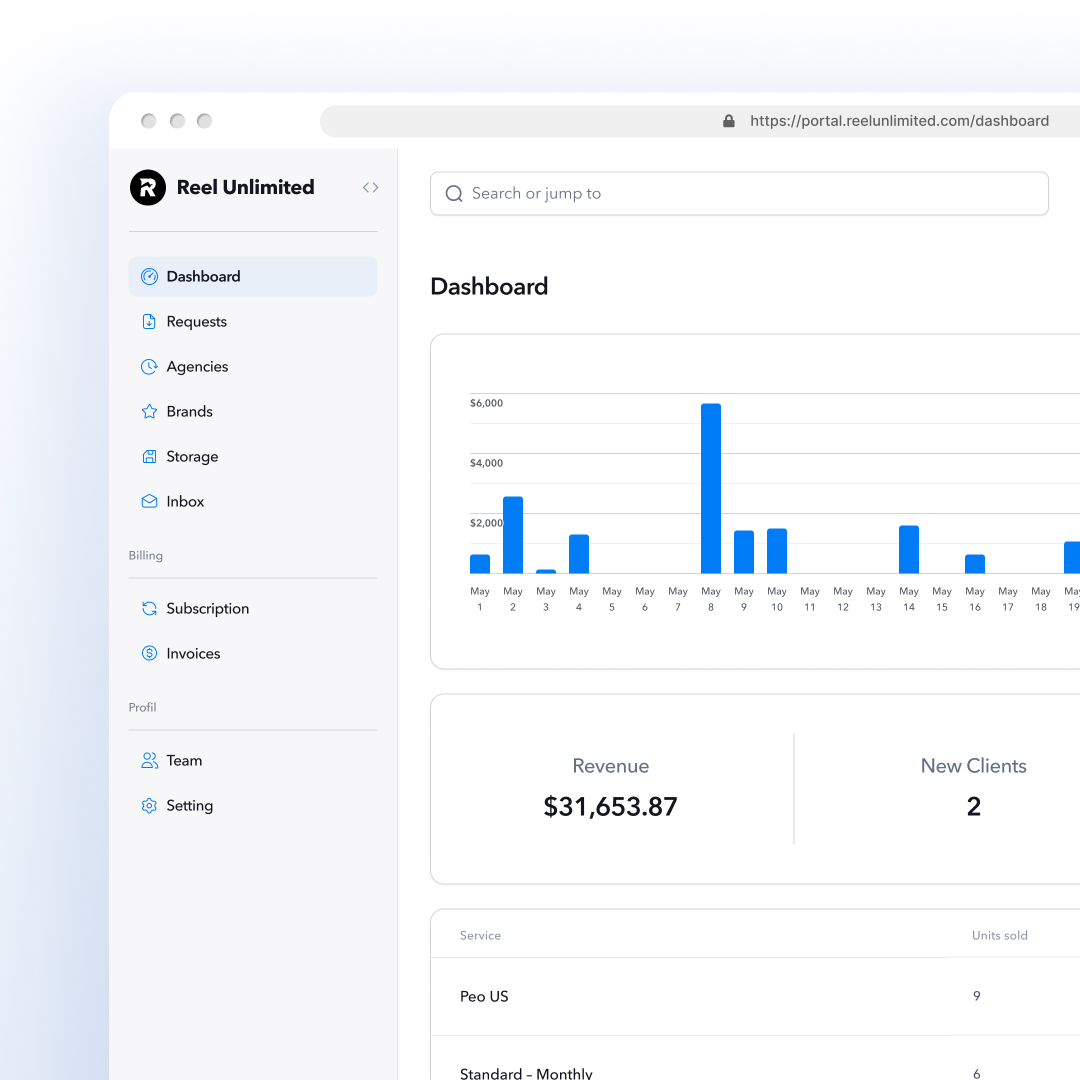Click the New Clients value 2
The image size is (1080, 1080).
pos(973,807)
